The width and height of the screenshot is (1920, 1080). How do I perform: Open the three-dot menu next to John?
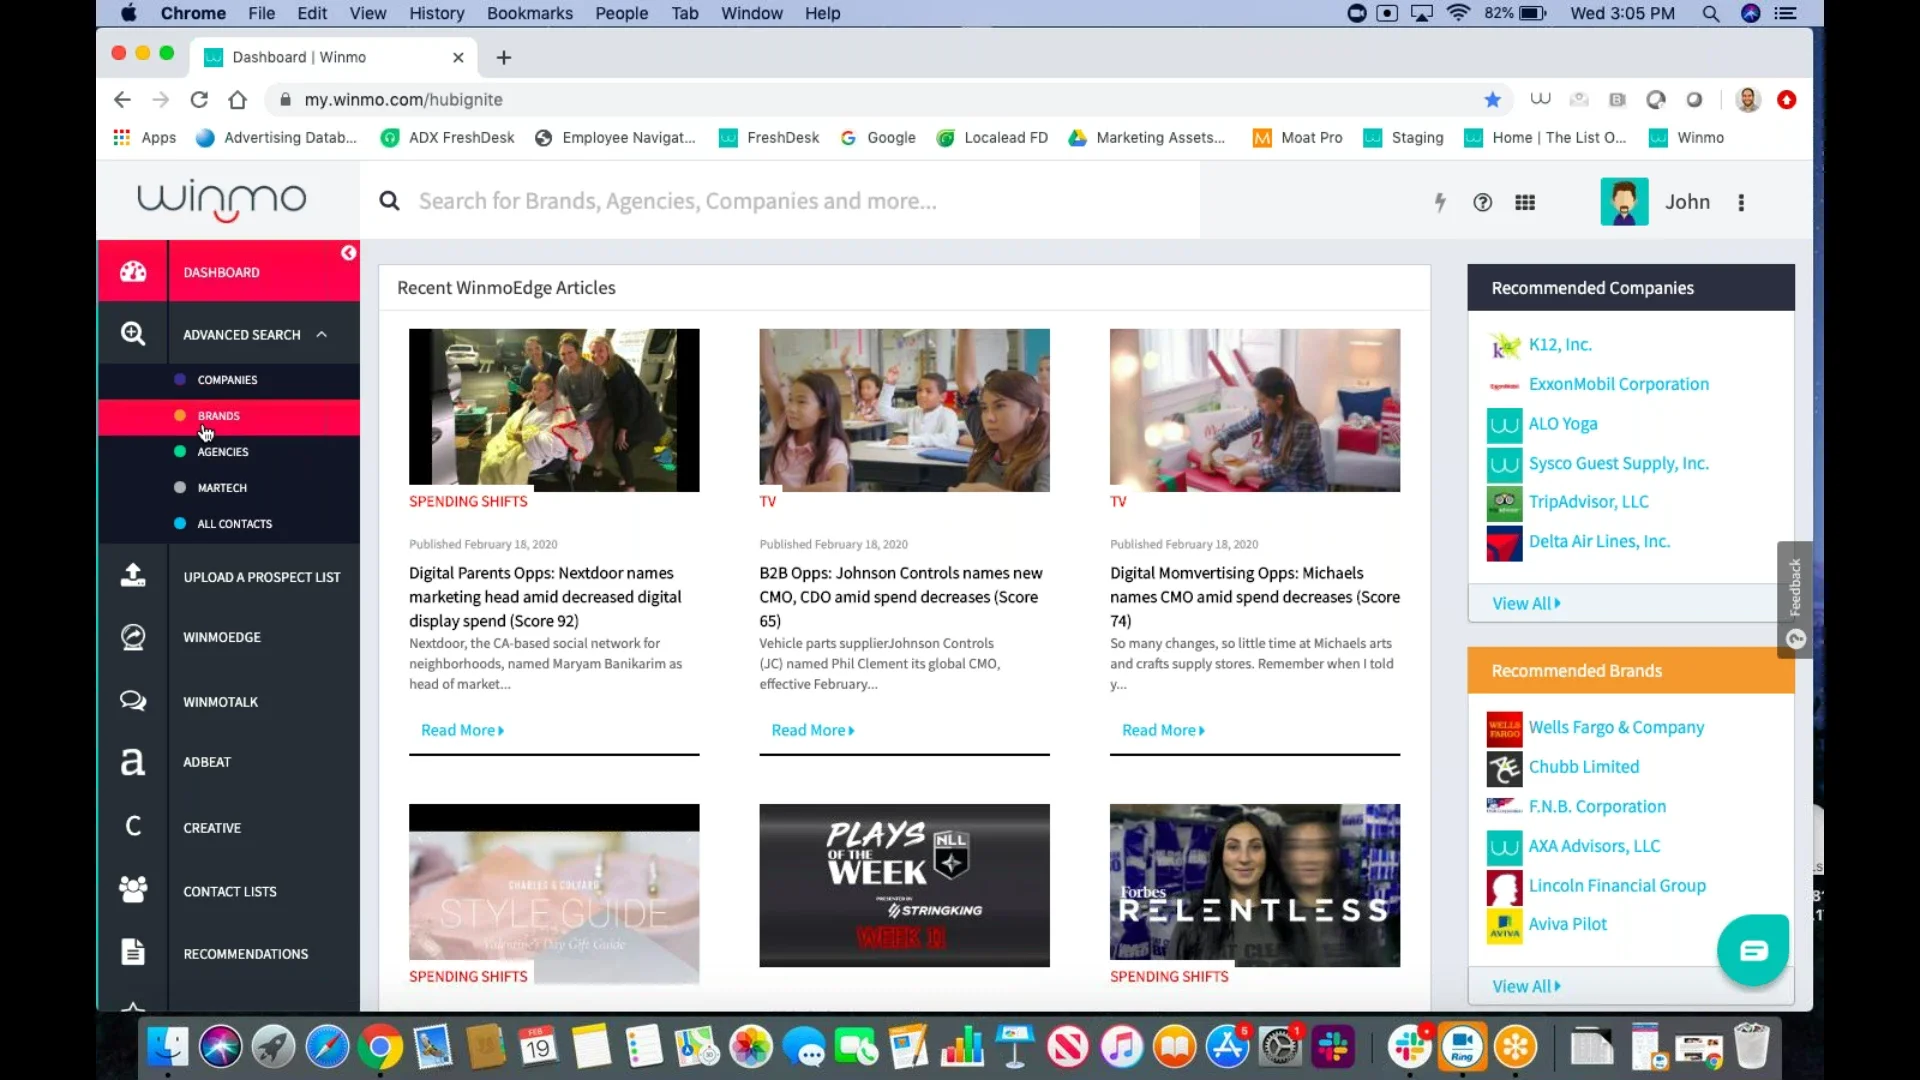(1740, 202)
